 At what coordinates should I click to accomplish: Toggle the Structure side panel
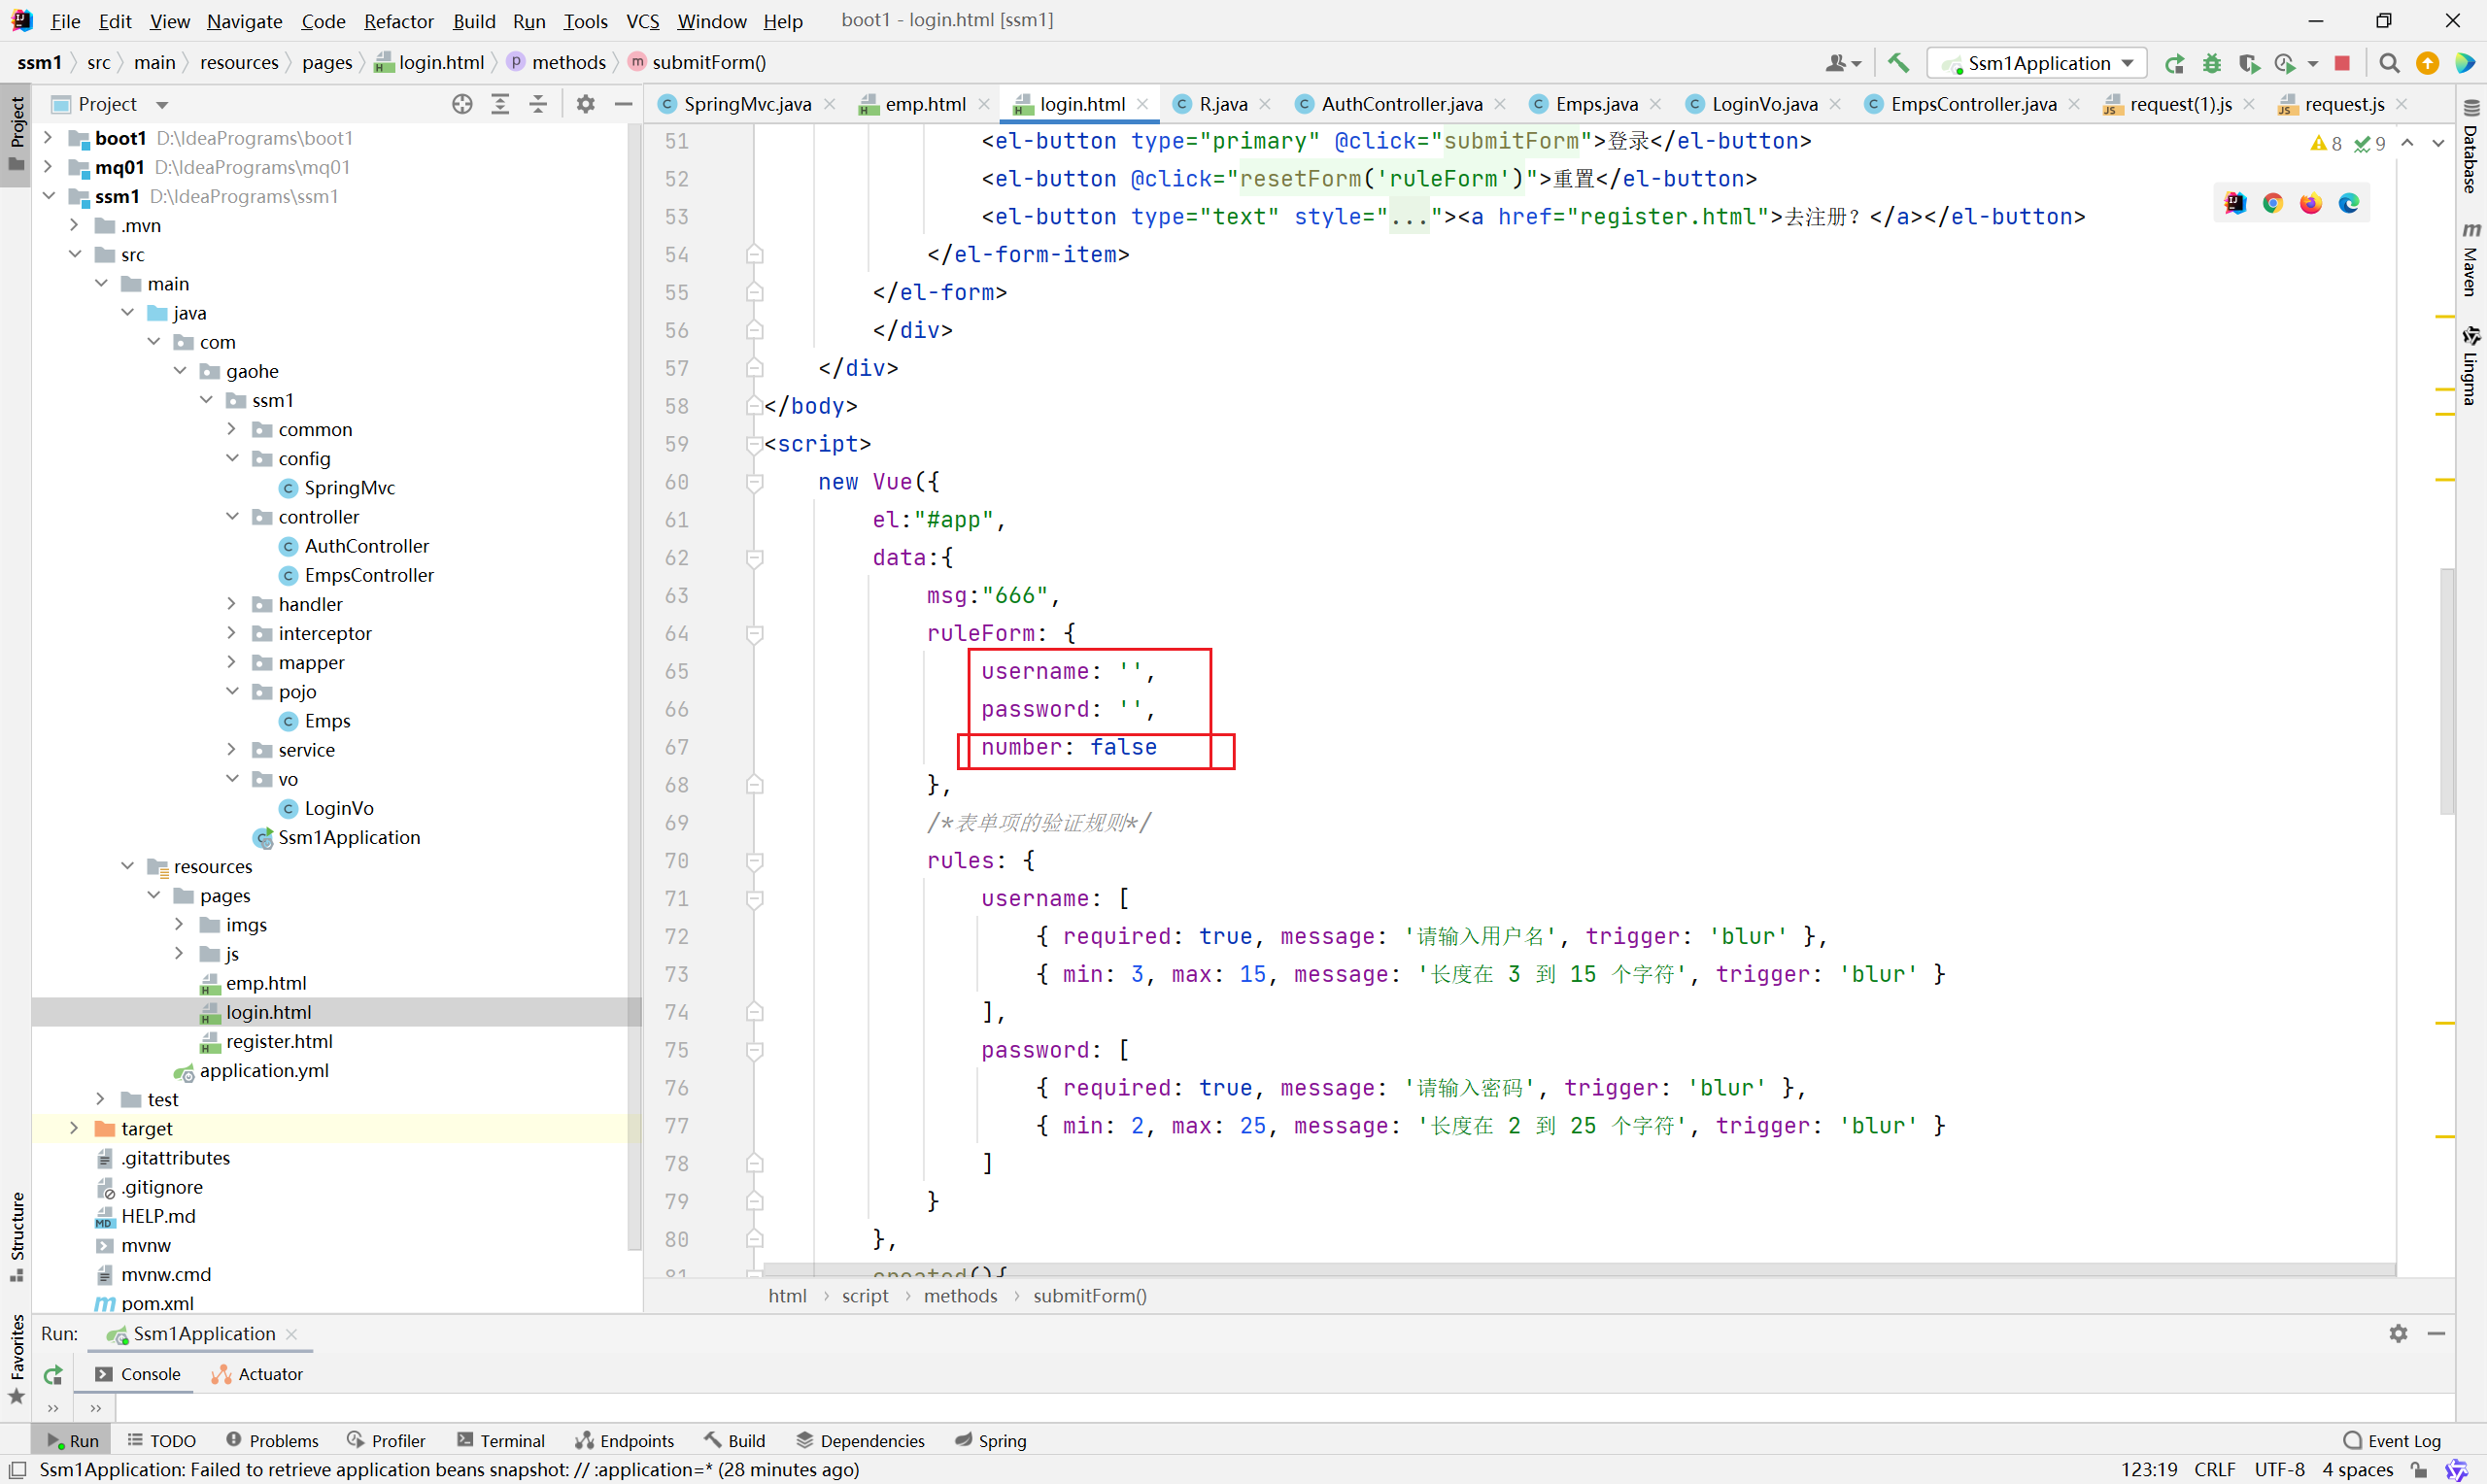[x=17, y=1234]
